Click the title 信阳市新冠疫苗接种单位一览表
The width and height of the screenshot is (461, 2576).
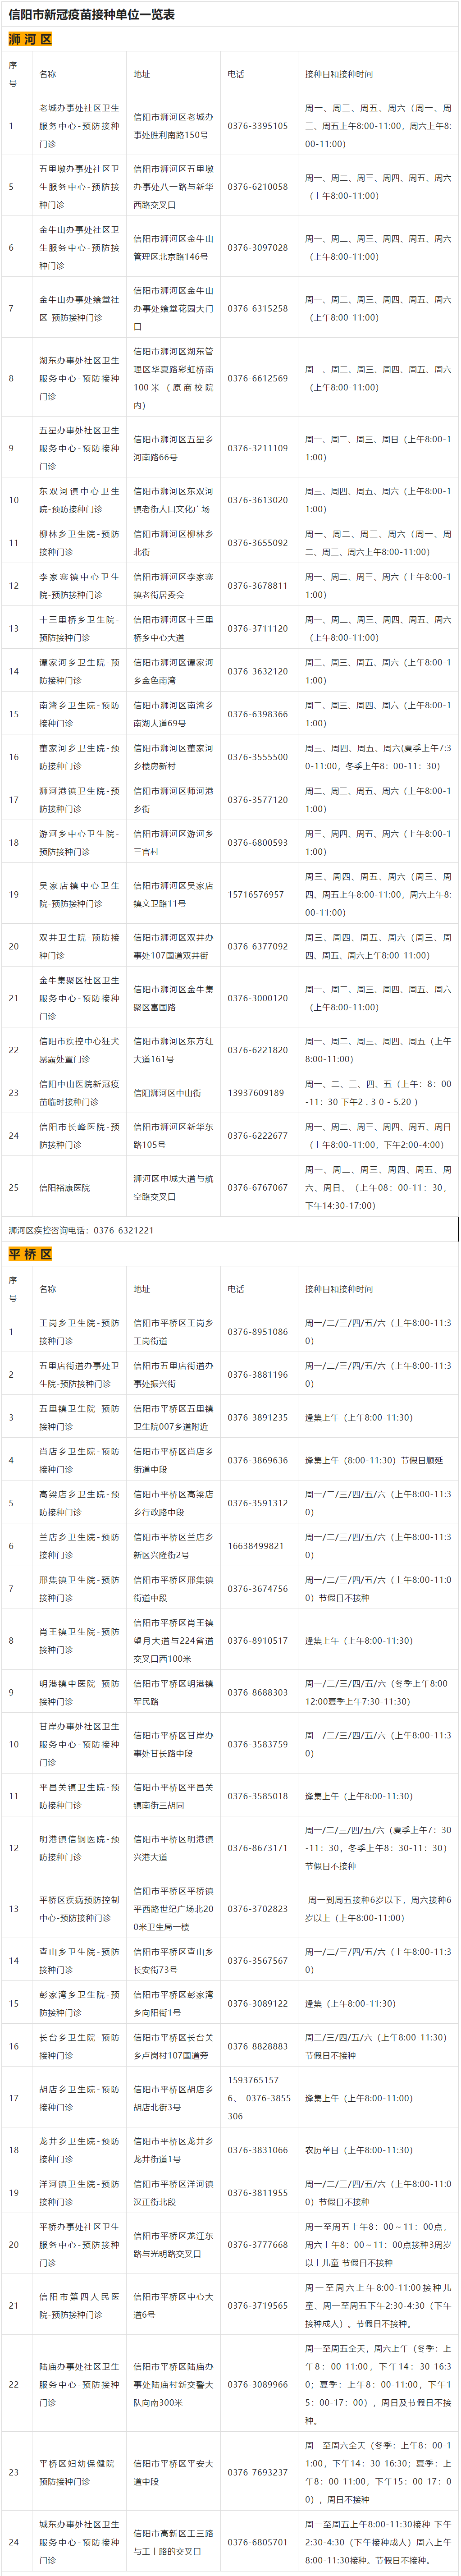(x=91, y=15)
